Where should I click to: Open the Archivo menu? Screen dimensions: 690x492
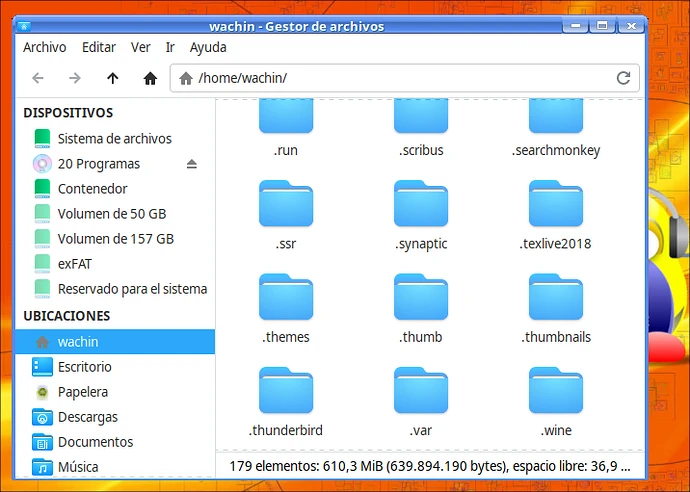44,48
